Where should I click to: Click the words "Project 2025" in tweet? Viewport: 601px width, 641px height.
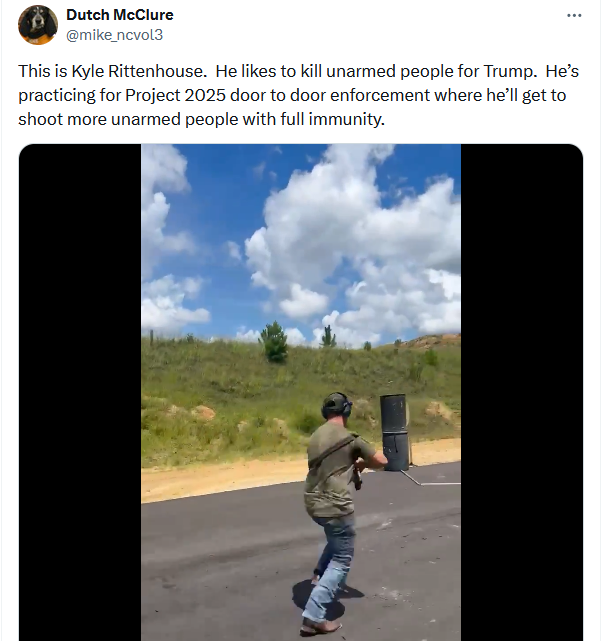tap(175, 95)
